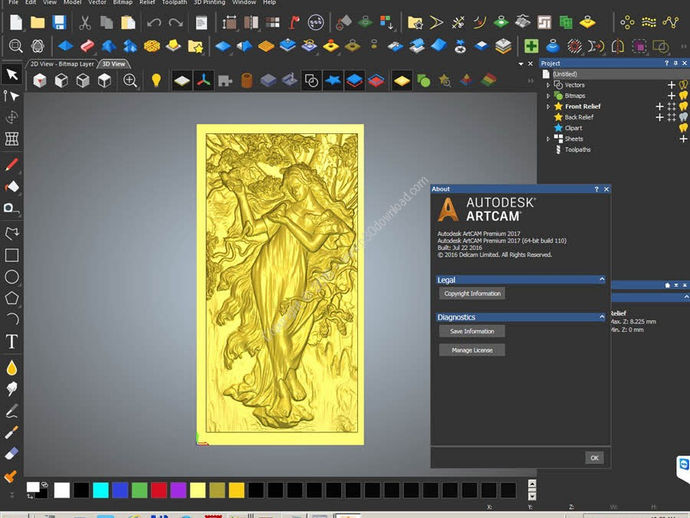Select the Eraser tool in left toolbar

tap(12, 453)
